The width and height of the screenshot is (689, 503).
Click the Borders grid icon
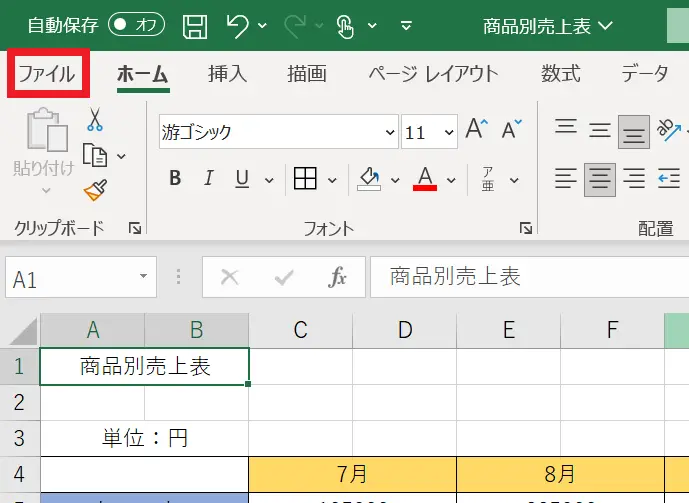305,178
